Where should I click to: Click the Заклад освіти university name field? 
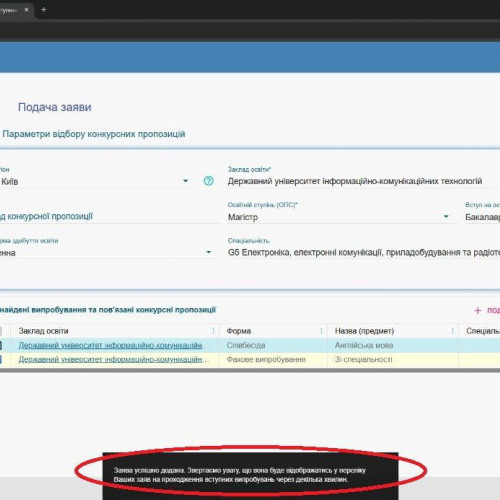[x=364, y=181]
